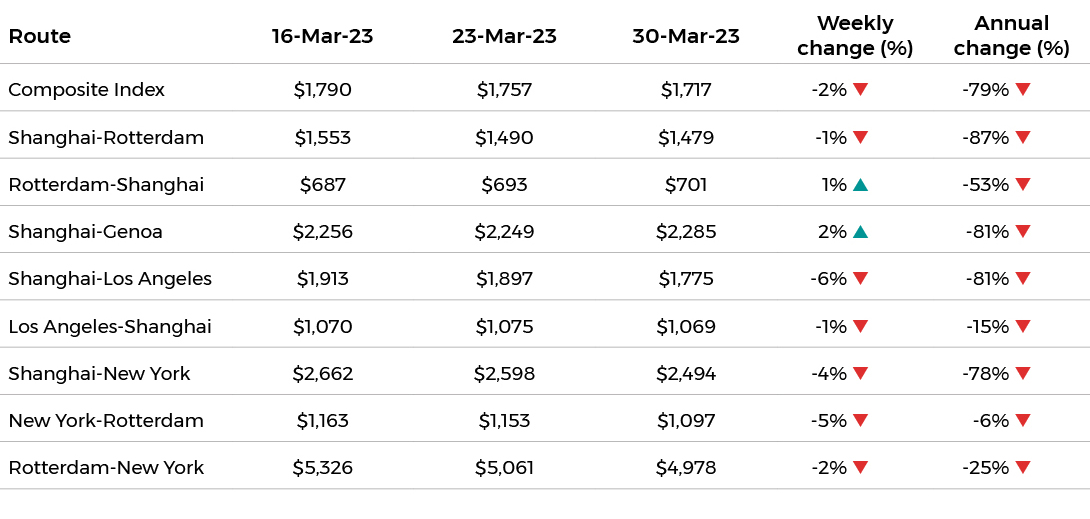Click the $2,598 Shanghai-New York value
1090x519 pixels.
coord(504,374)
